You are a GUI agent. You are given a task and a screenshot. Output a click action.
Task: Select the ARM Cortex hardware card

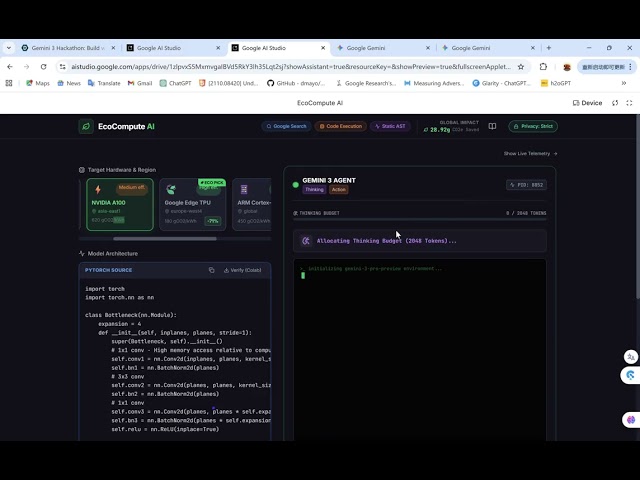[x=252, y=204]
